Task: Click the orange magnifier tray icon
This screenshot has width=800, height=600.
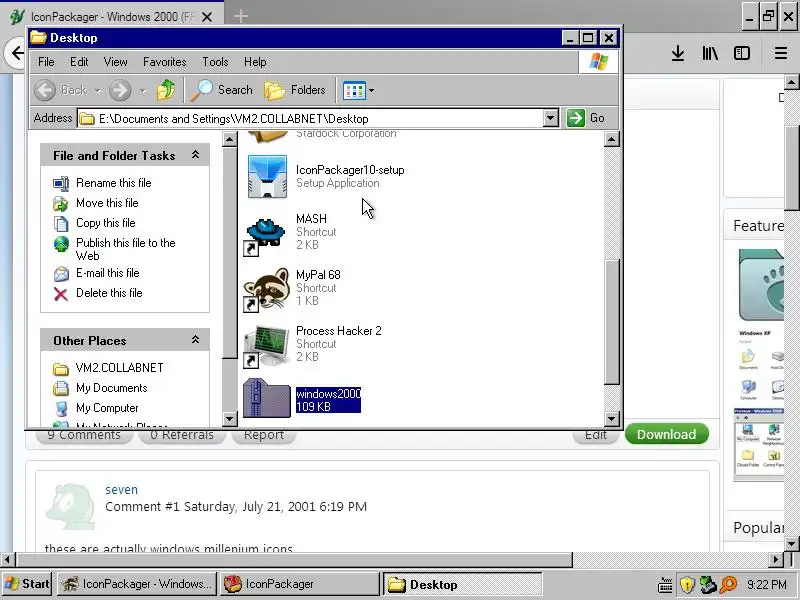Action: [729, 585]
